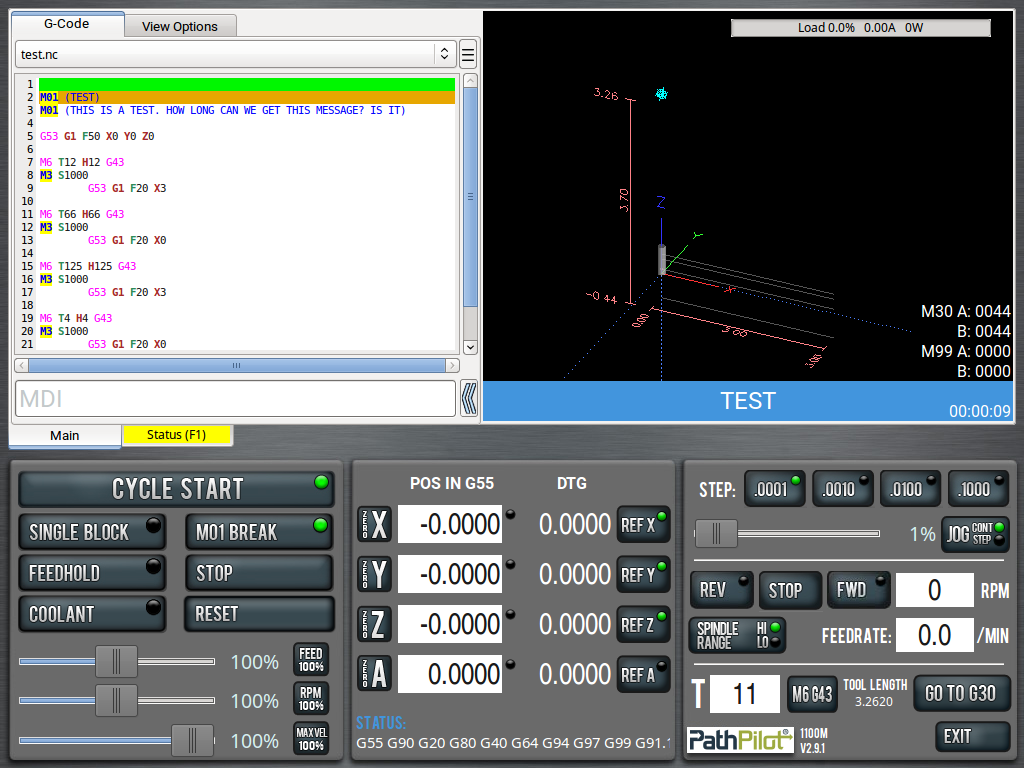Image resolution: width=1024 pixels, height=768 pixels.
Task: Open the test.nc file dropdown
Action: pos(236,54)
